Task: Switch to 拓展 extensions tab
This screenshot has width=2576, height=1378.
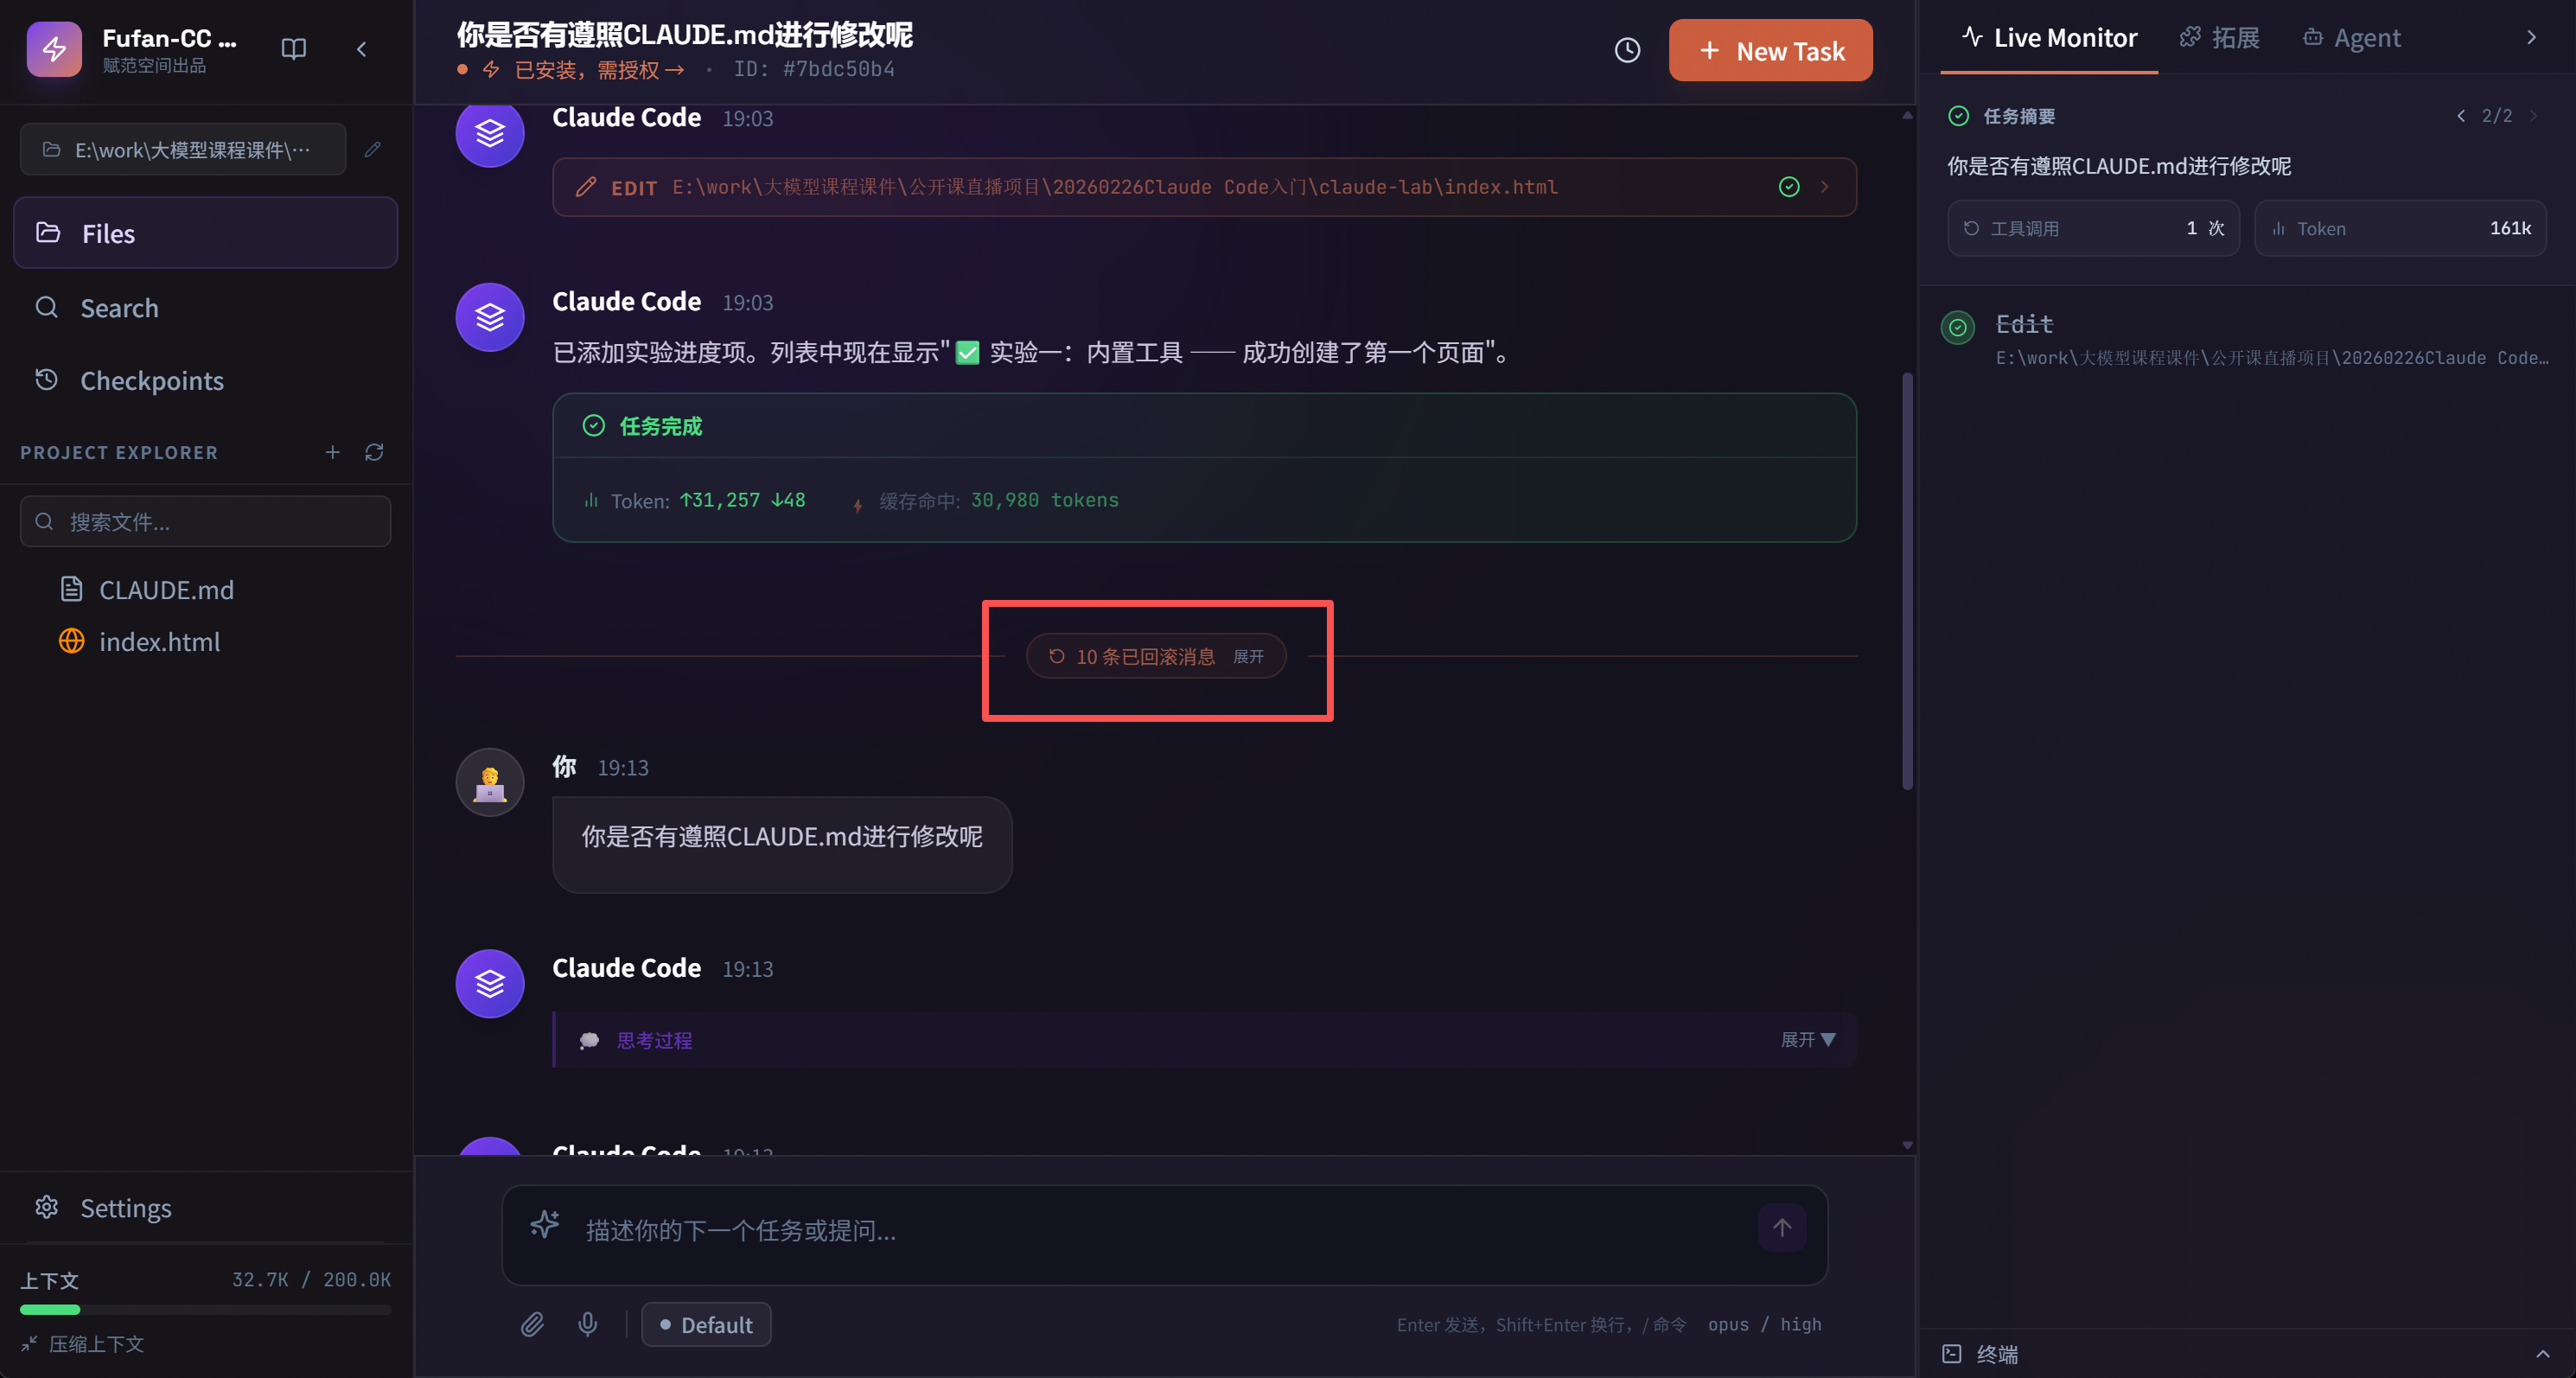Action: click(2220, 38)
